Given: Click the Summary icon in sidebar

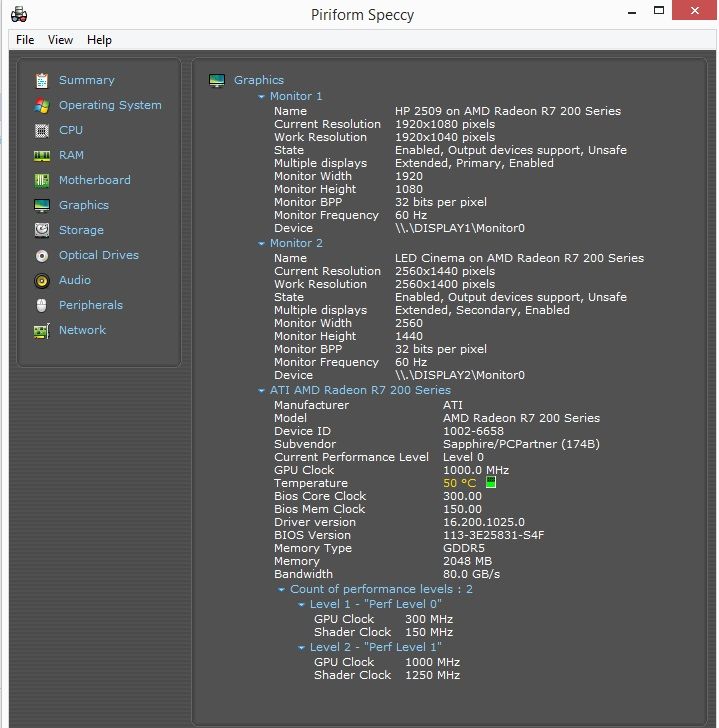Looking at the screenshot, I should point(41,80).
